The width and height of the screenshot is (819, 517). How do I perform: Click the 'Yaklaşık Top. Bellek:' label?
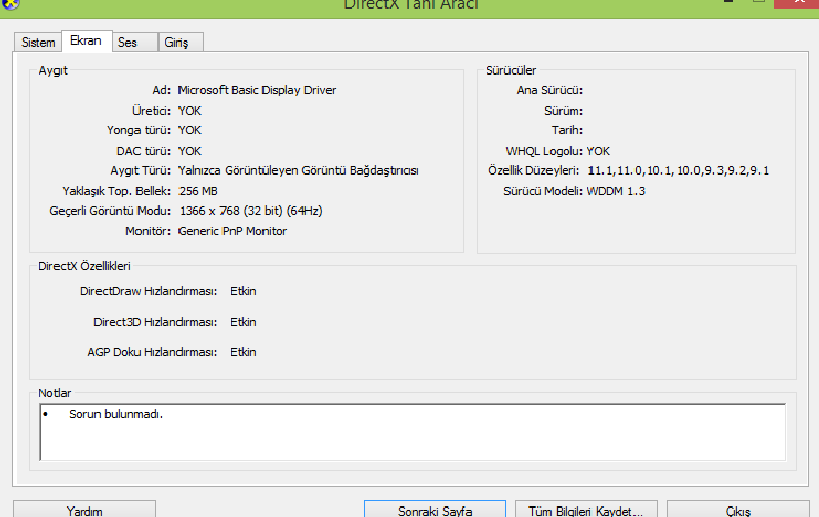116,191
